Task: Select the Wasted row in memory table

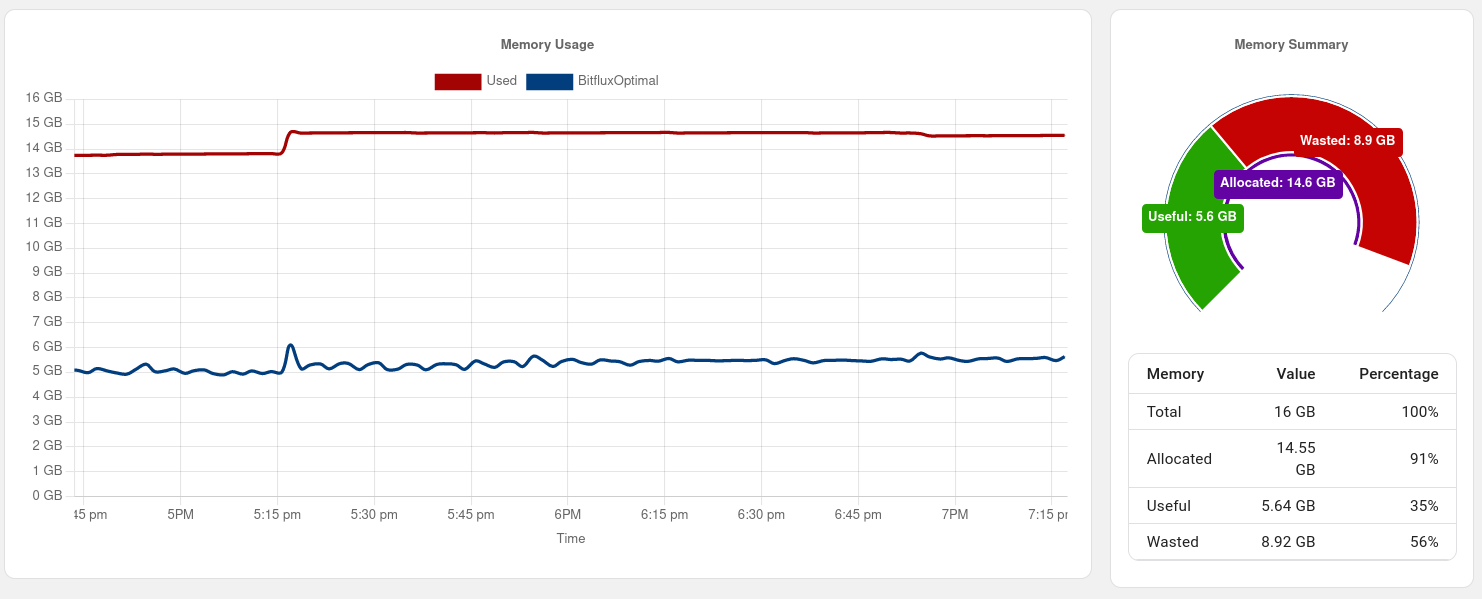Action: [x=1292, y=542]
